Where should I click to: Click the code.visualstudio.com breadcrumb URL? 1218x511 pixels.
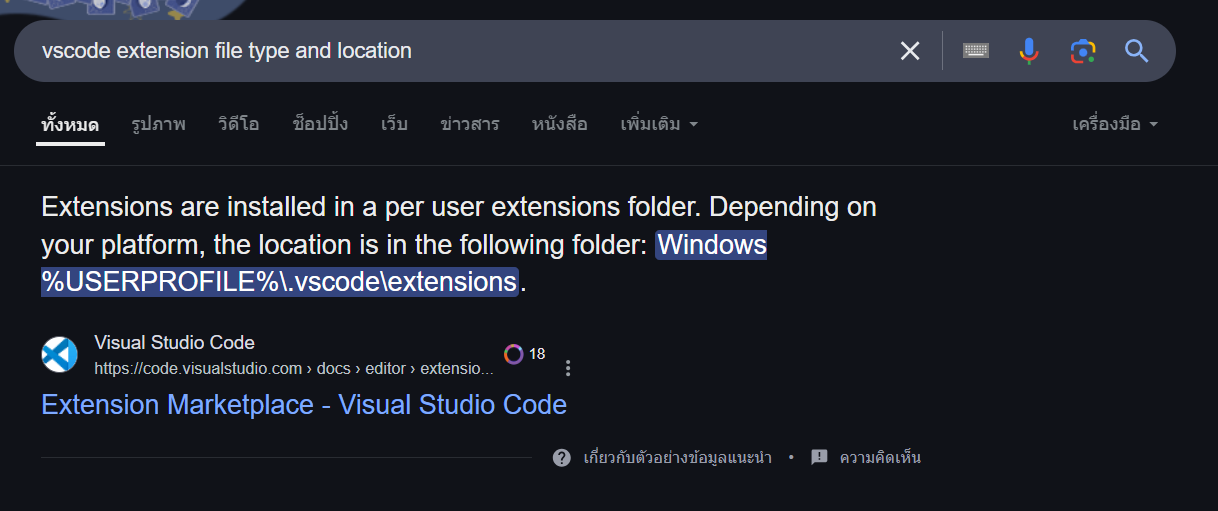[294, 369]
